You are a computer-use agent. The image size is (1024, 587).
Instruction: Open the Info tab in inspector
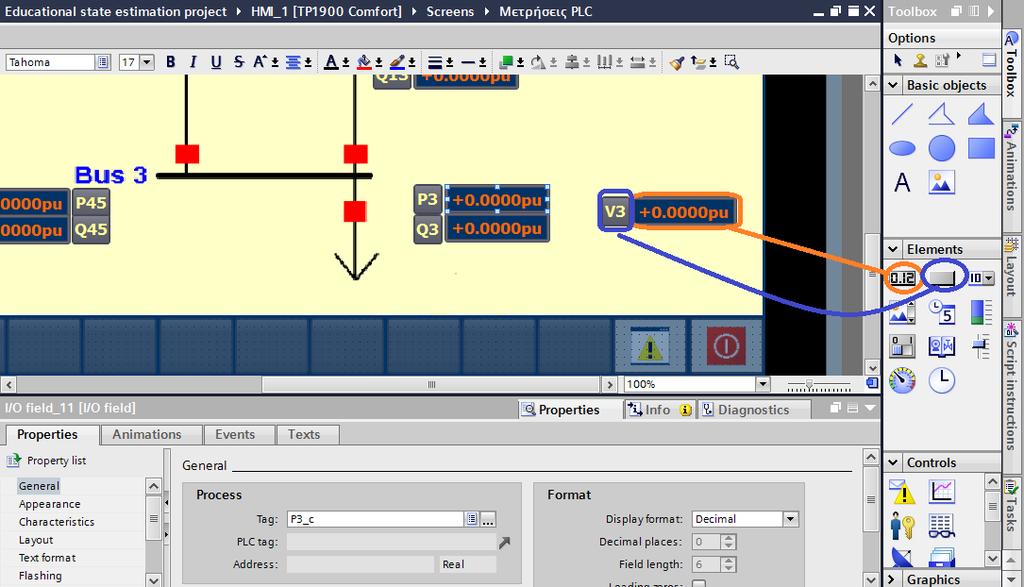658,409
